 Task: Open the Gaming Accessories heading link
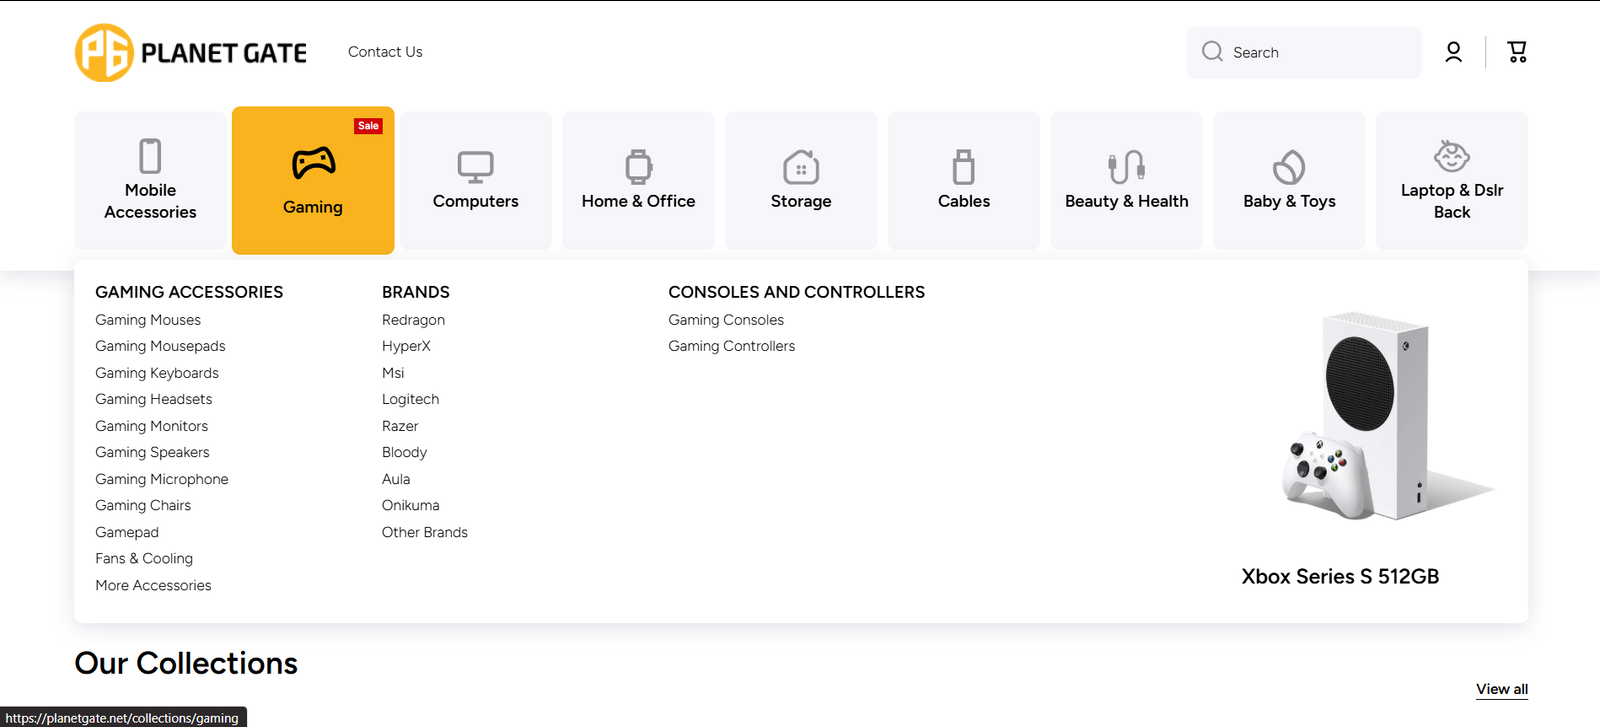point(189,292)
